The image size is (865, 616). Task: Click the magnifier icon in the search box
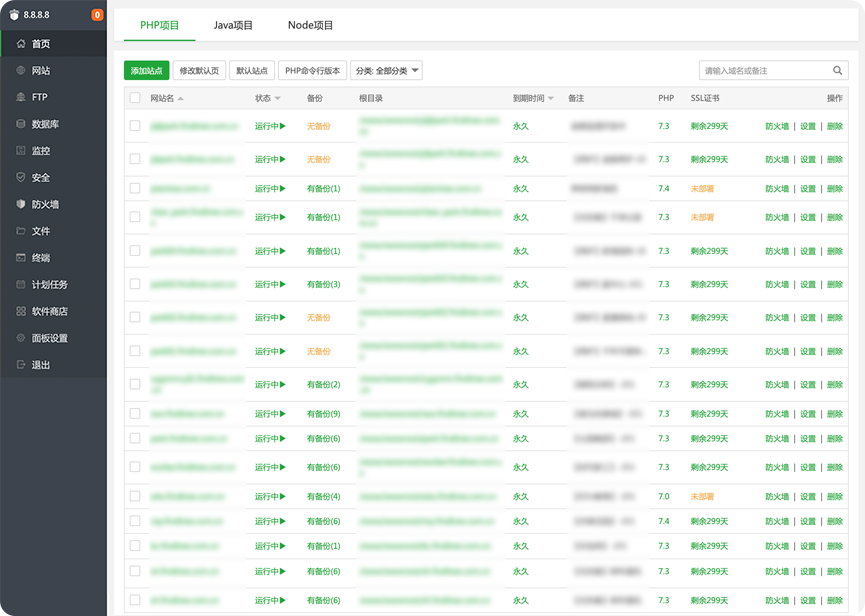tap(838, 71)
